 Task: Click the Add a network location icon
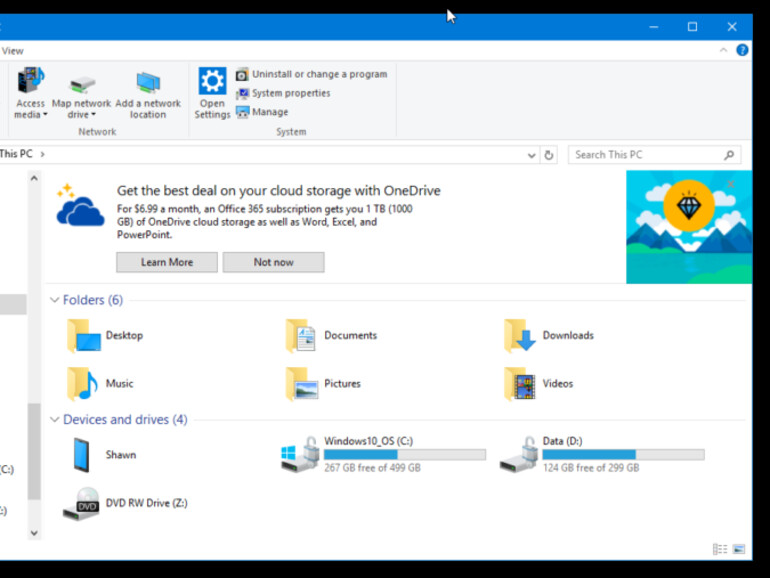tap(148, 83)
